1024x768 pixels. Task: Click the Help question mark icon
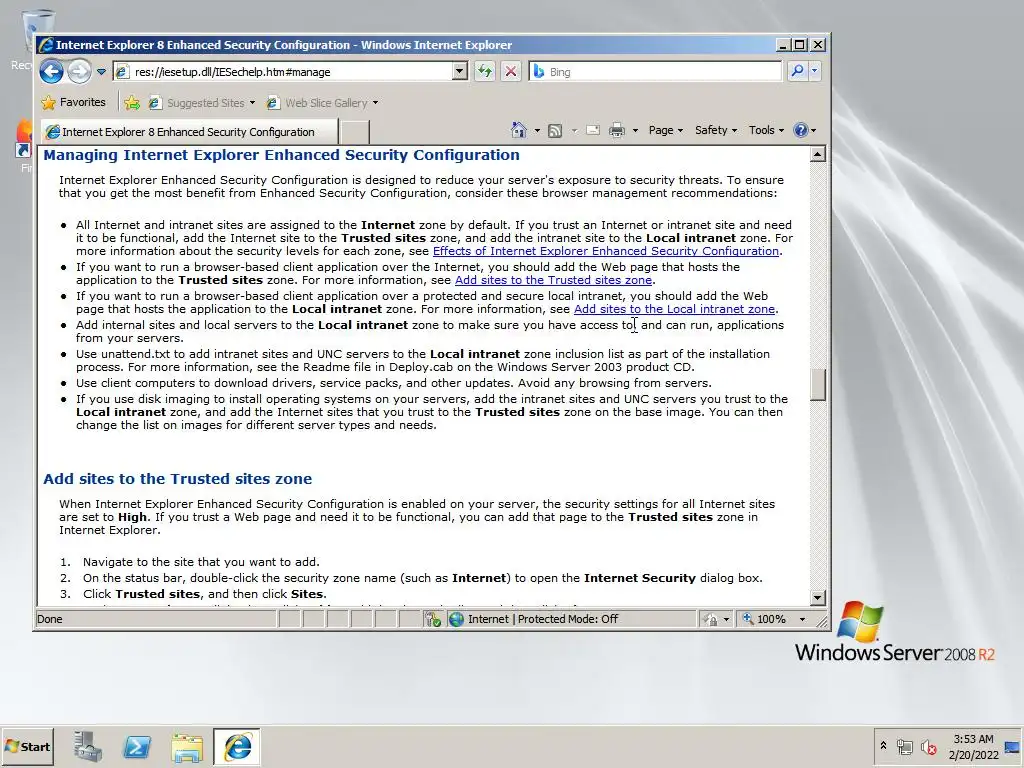click(801, 130)
